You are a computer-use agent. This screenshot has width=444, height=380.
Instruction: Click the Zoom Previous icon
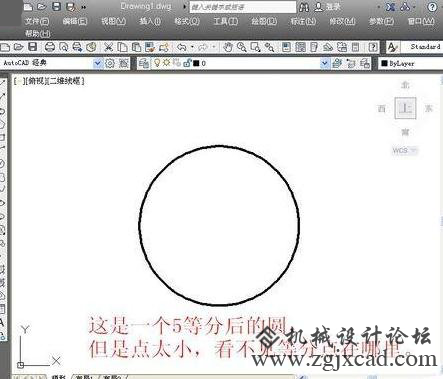click(x=269, y=47)
